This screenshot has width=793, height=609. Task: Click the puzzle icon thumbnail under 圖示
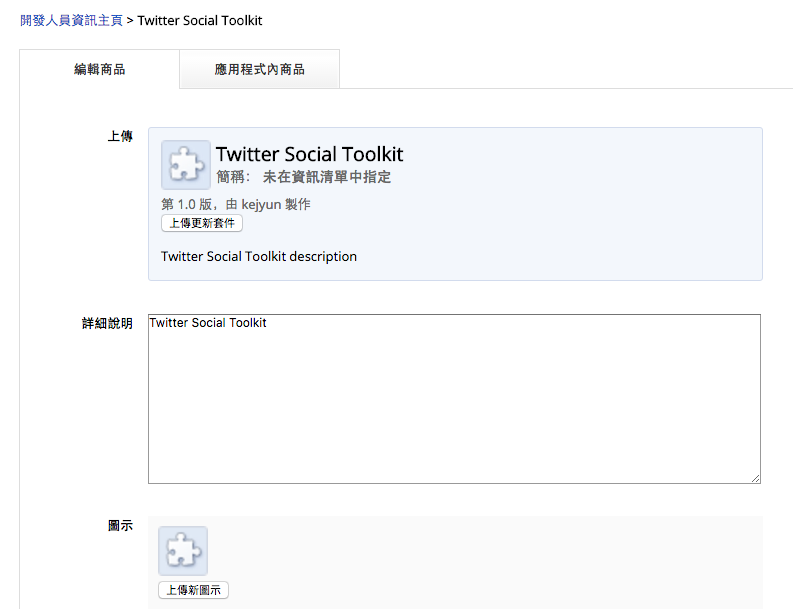click(183, 551)
